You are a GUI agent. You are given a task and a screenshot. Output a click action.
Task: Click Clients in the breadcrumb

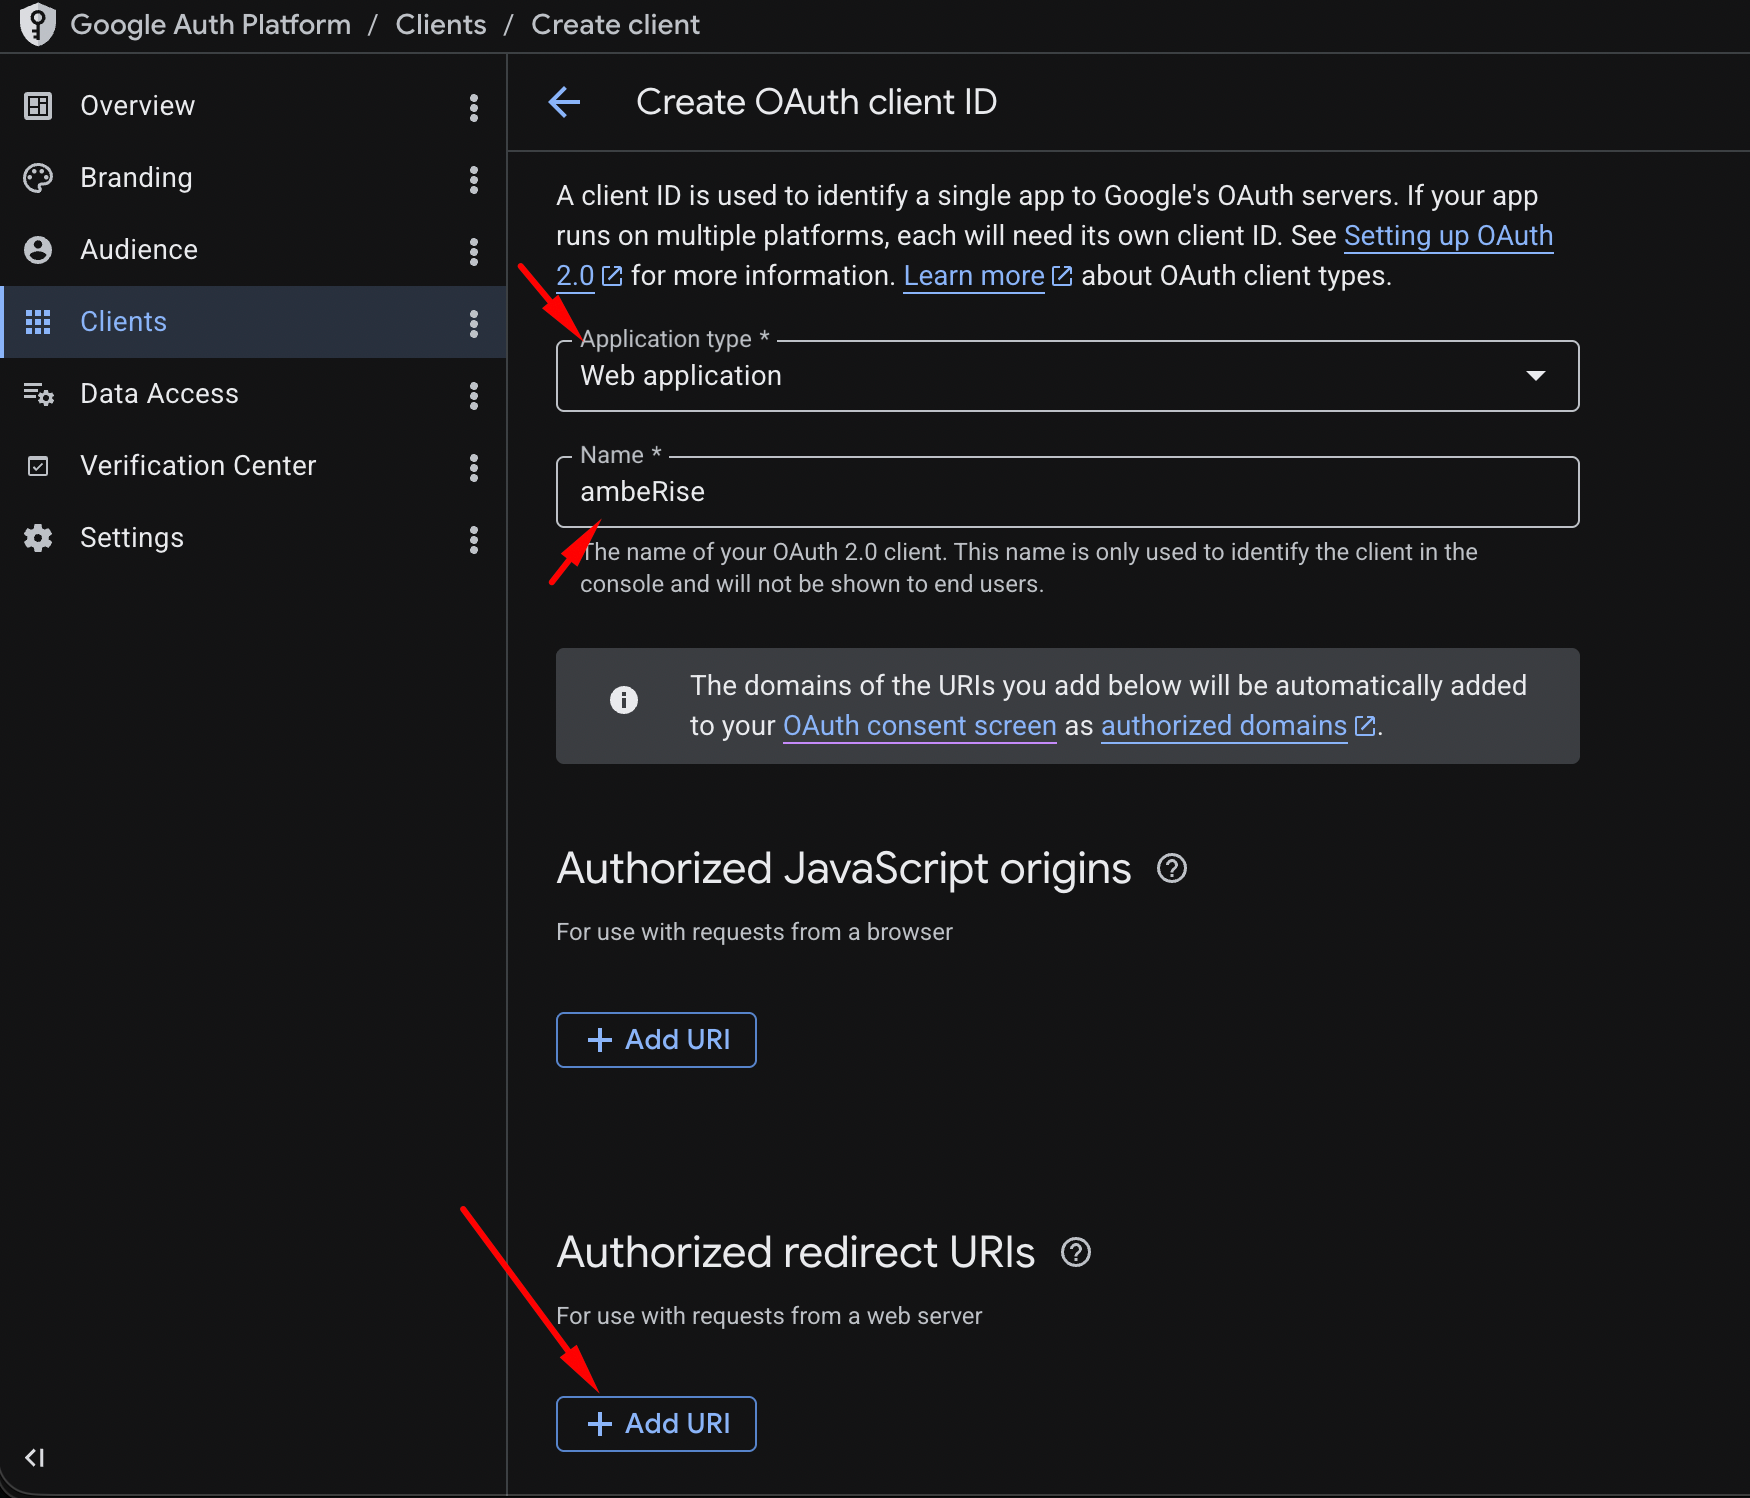(x=441, y=25)
